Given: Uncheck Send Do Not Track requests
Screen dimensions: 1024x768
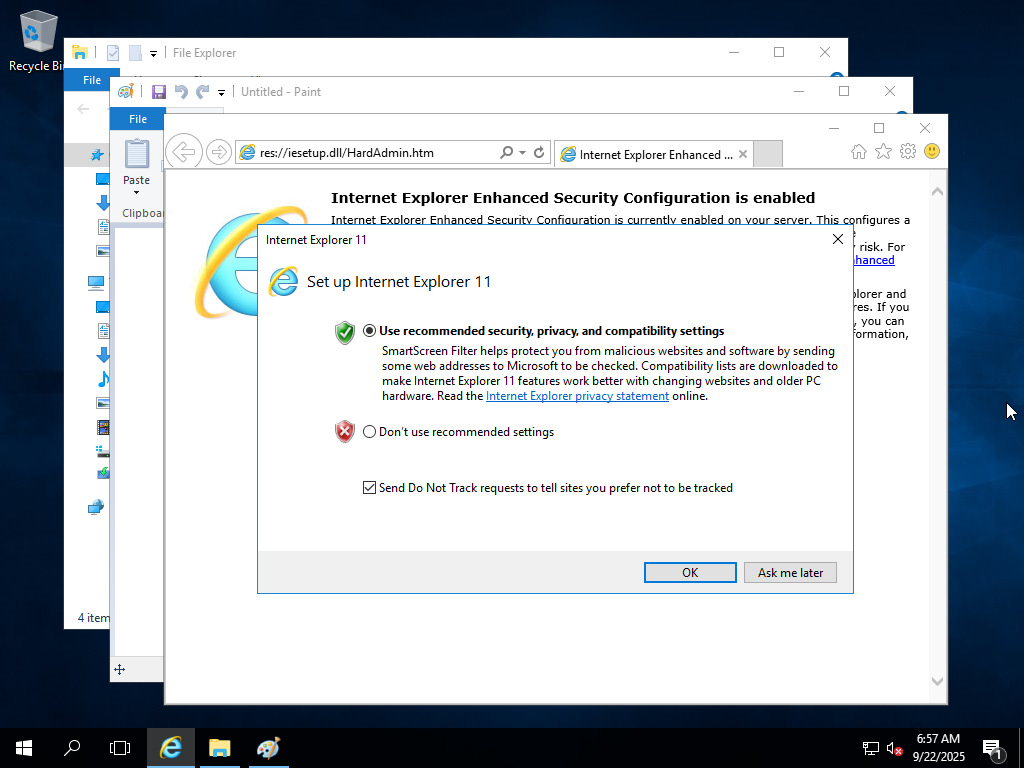Looking at the screenshot, I should [x=370, y=488].
